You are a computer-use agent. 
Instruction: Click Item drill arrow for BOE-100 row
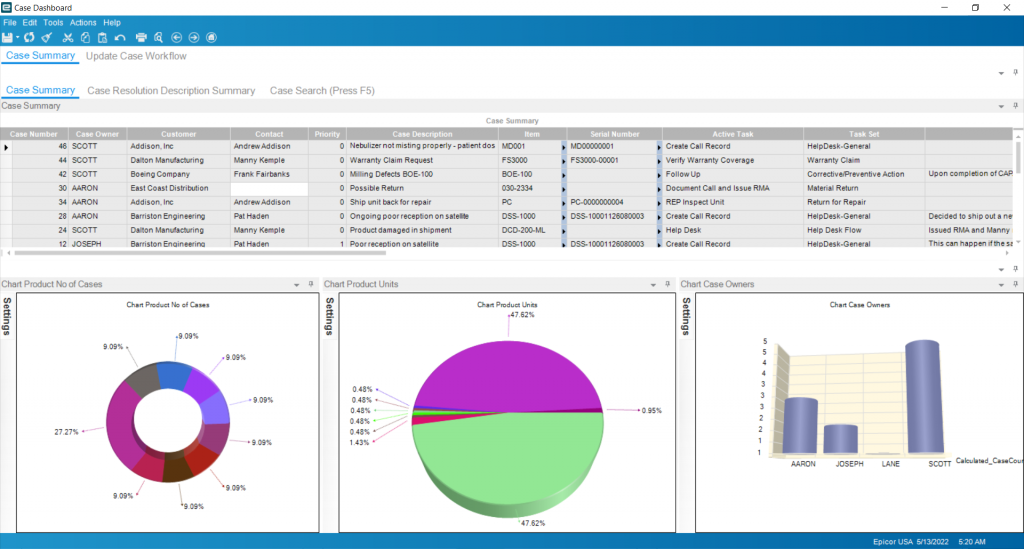(x=564, y=174)
